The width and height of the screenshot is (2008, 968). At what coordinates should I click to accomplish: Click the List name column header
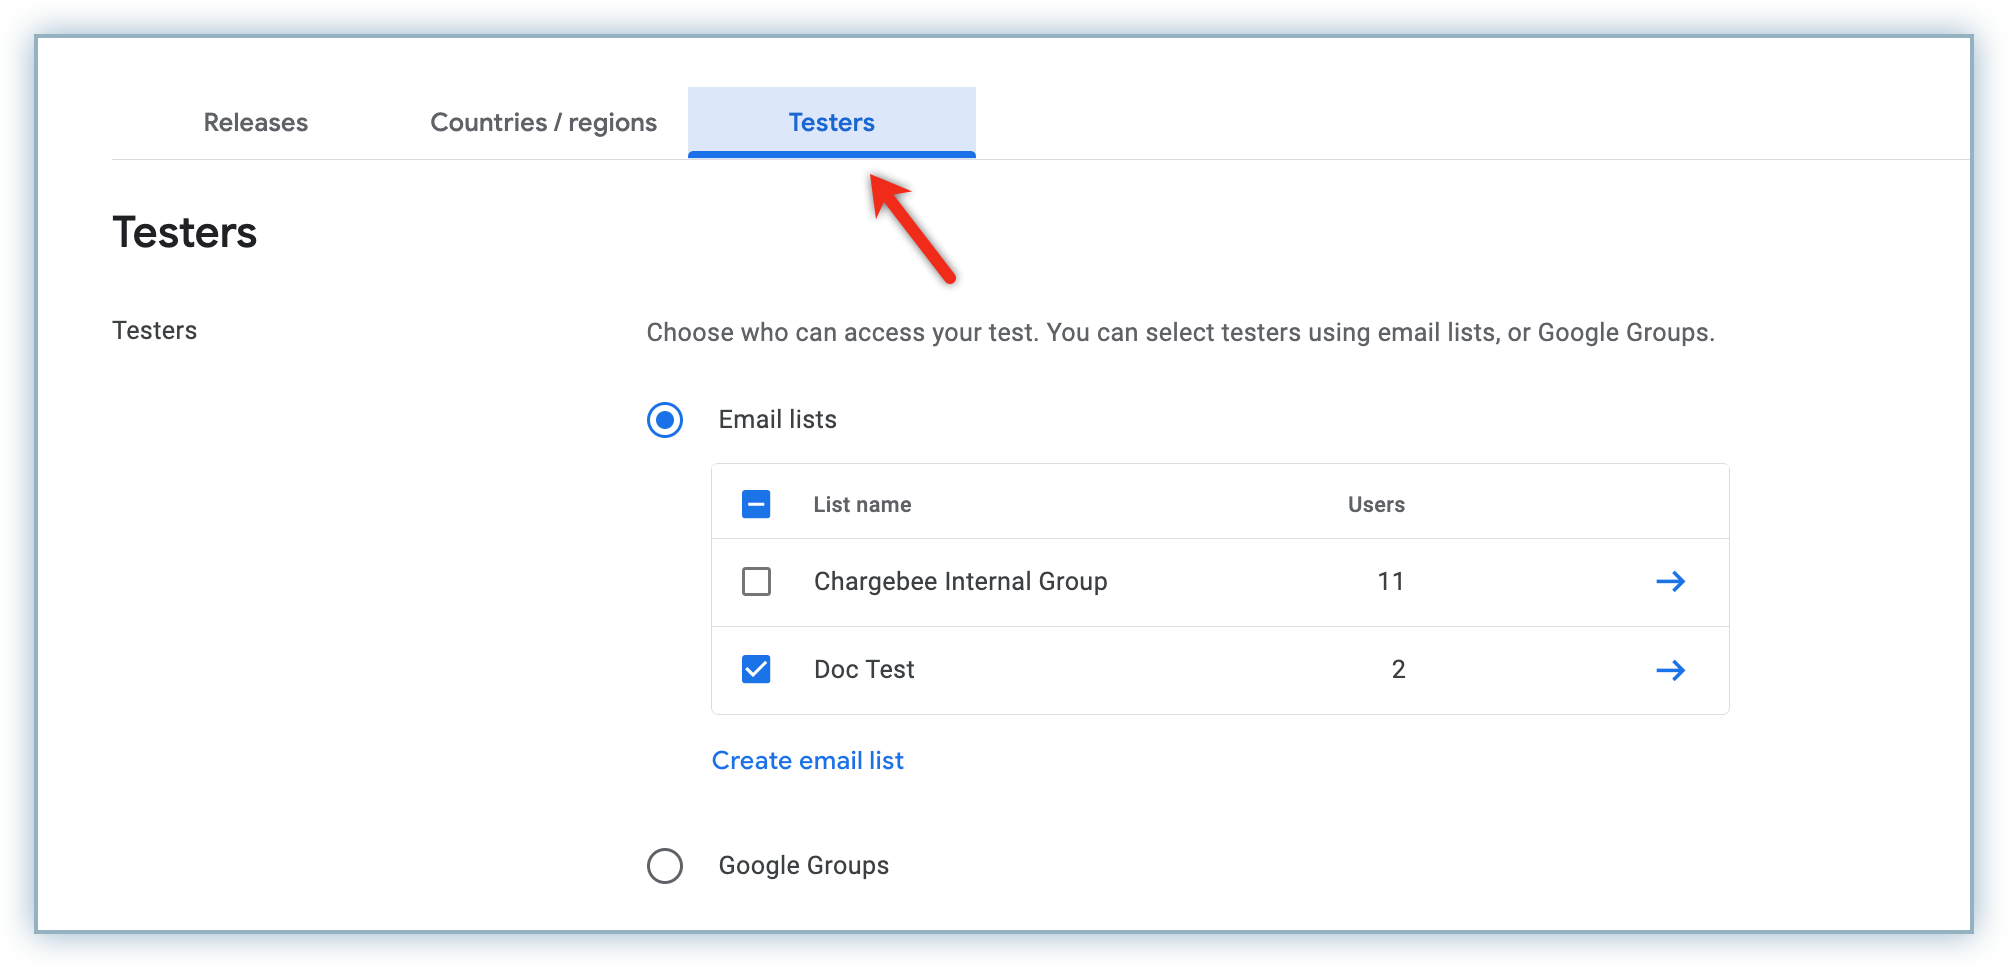click(x=862, y=505)
